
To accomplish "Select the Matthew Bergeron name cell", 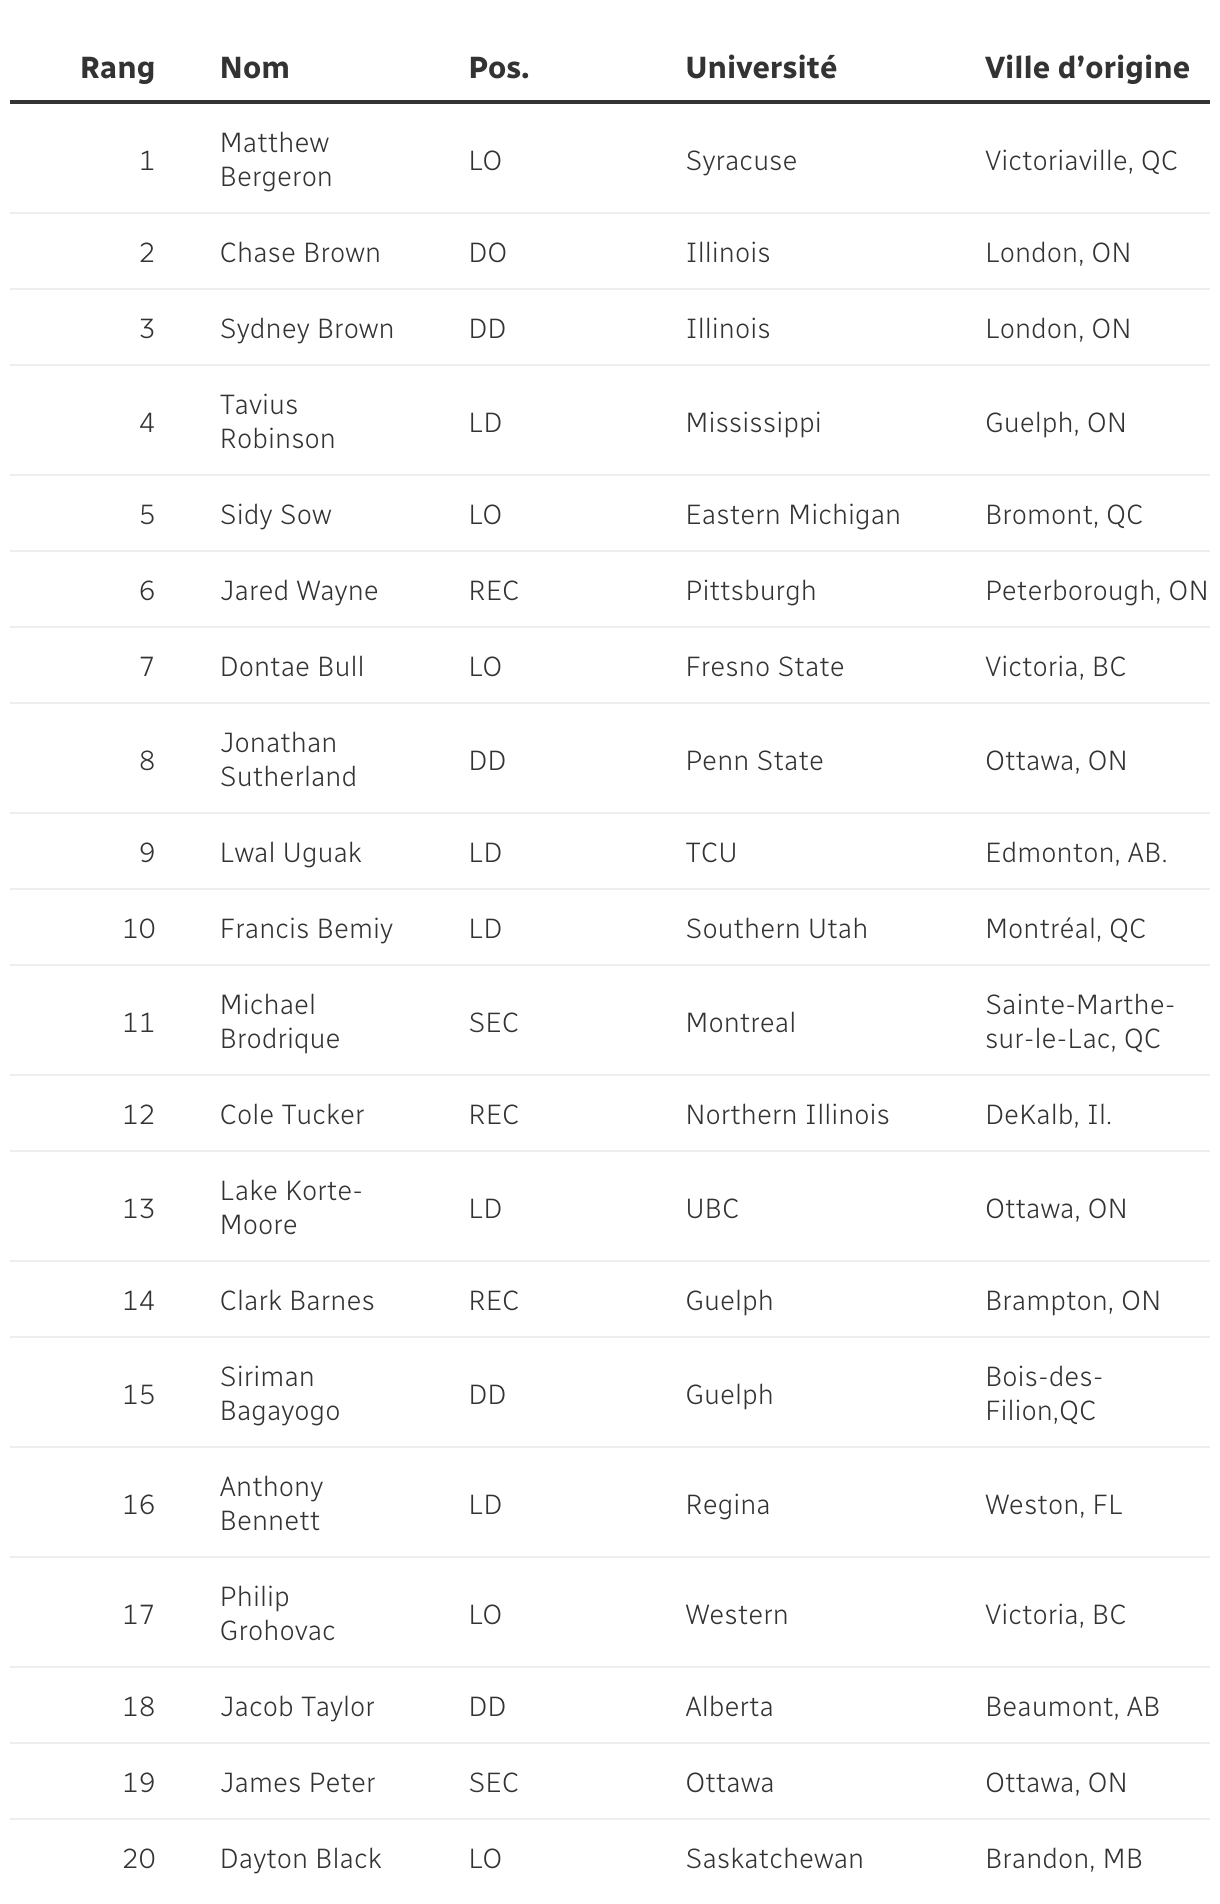I will coord(276,160).
